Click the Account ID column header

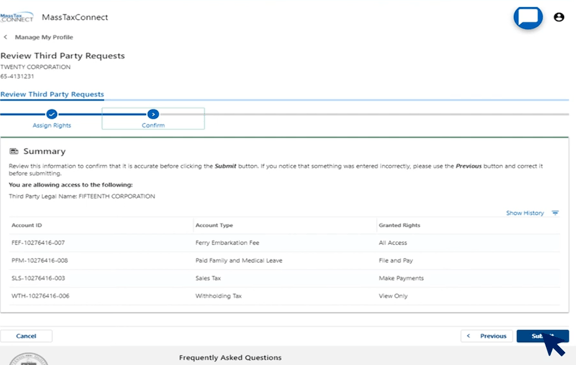coord(27,225)
